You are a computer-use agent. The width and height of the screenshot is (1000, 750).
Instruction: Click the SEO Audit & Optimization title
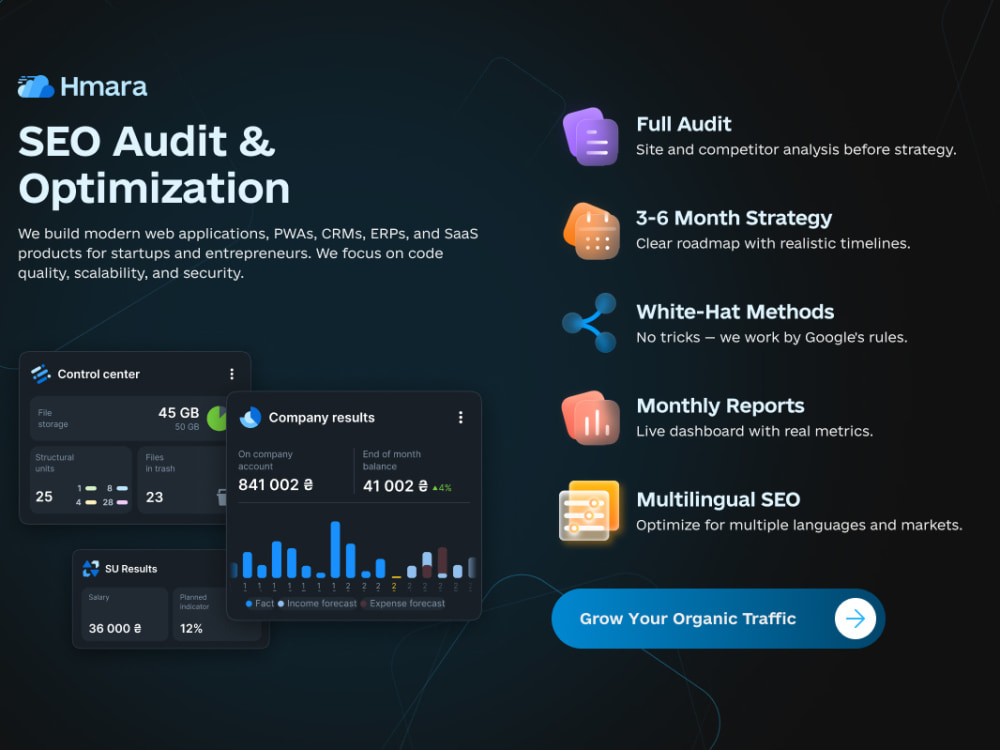(154, 165)
